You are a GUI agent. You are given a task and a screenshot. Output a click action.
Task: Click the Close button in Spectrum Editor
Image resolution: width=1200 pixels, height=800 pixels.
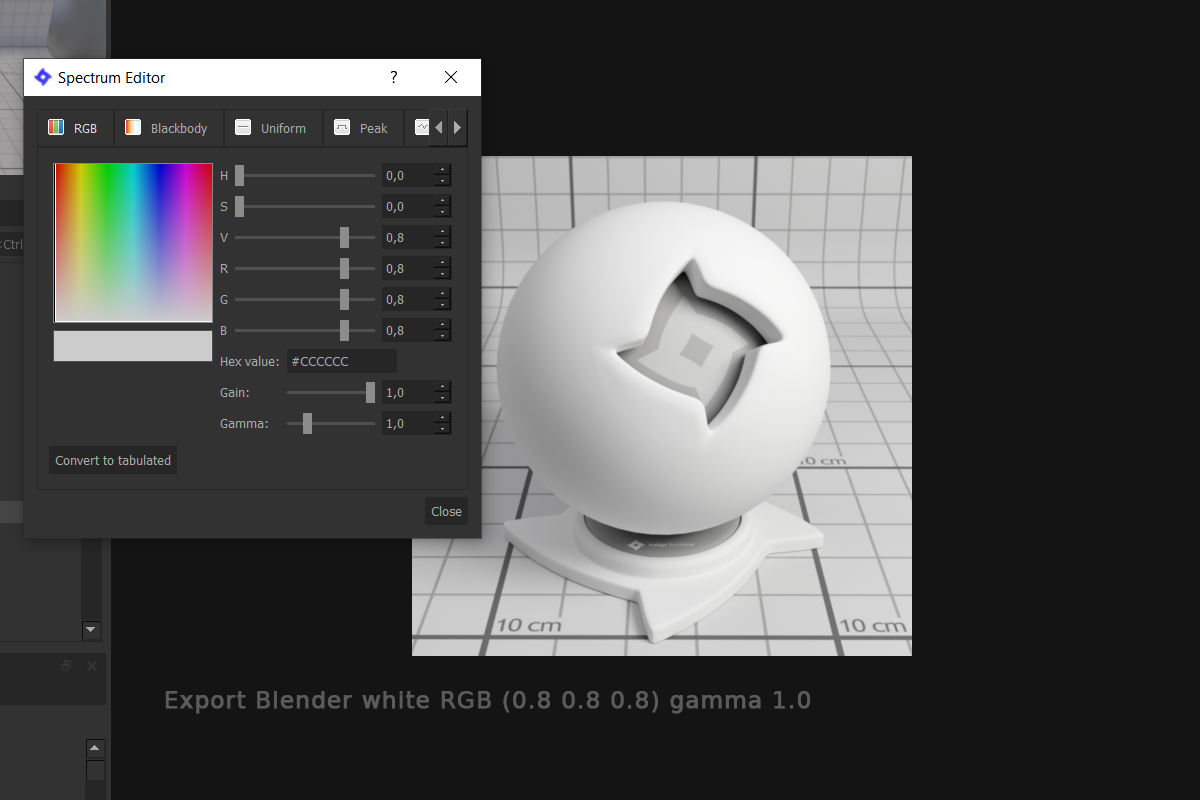[446, 511]
